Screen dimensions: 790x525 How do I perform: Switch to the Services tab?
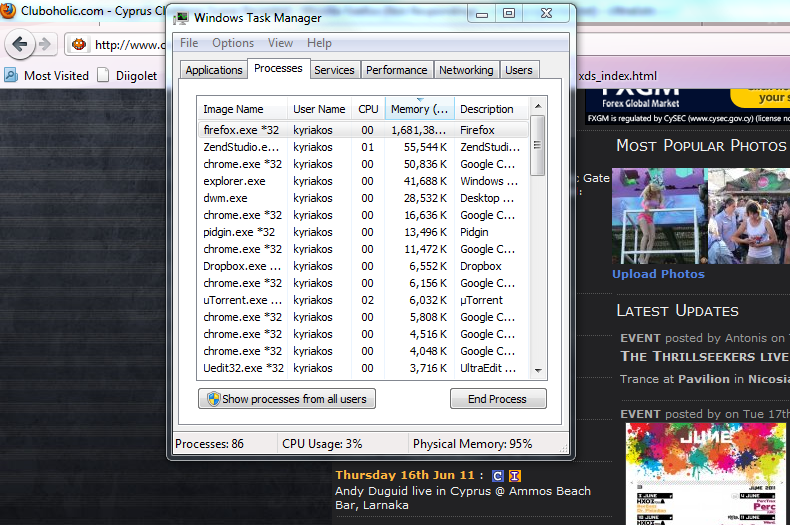pos(334,70)
